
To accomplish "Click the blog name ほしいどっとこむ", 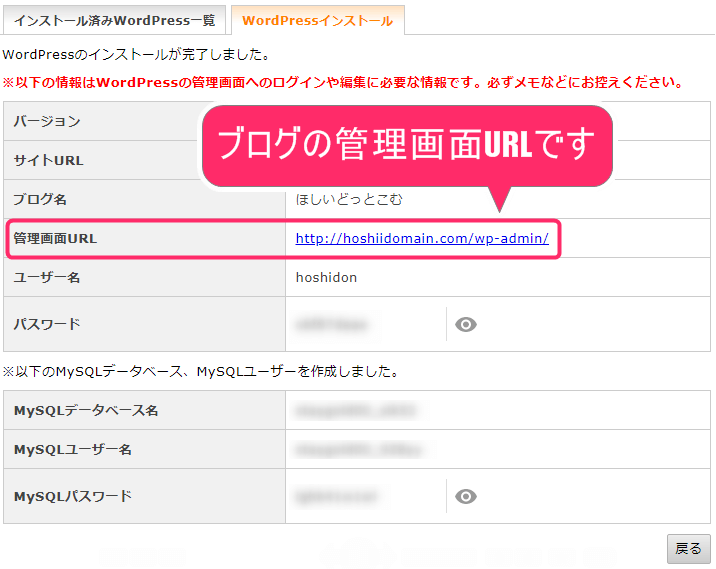I will point(348,200).
